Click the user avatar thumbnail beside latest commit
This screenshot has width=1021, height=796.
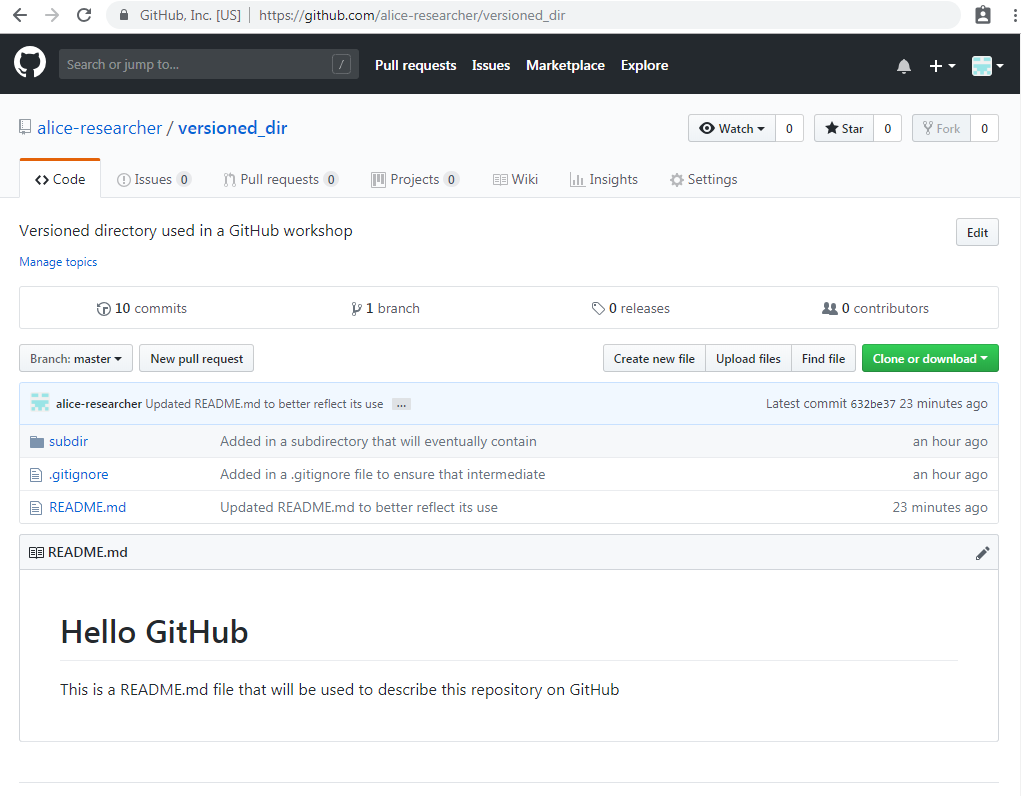(x=40, y=403)
